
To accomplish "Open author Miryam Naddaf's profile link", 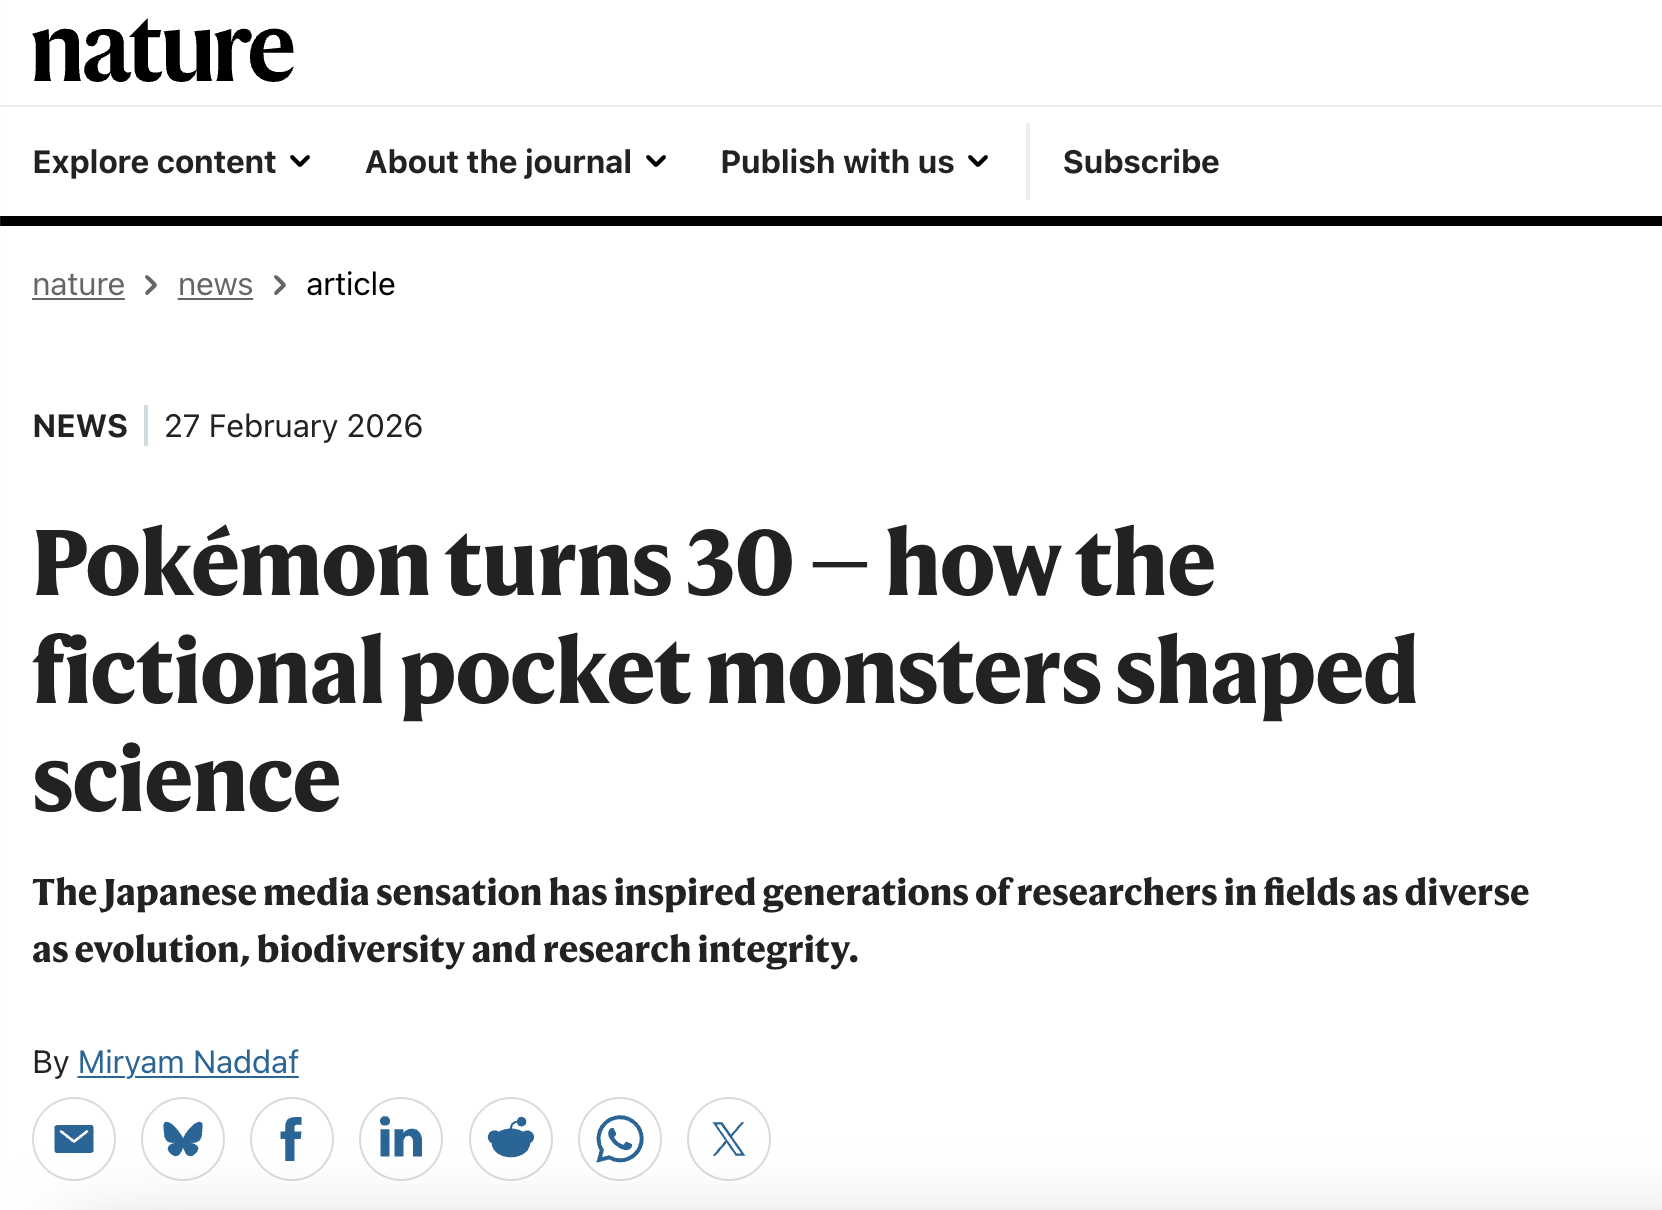I will coord(188,1062).
